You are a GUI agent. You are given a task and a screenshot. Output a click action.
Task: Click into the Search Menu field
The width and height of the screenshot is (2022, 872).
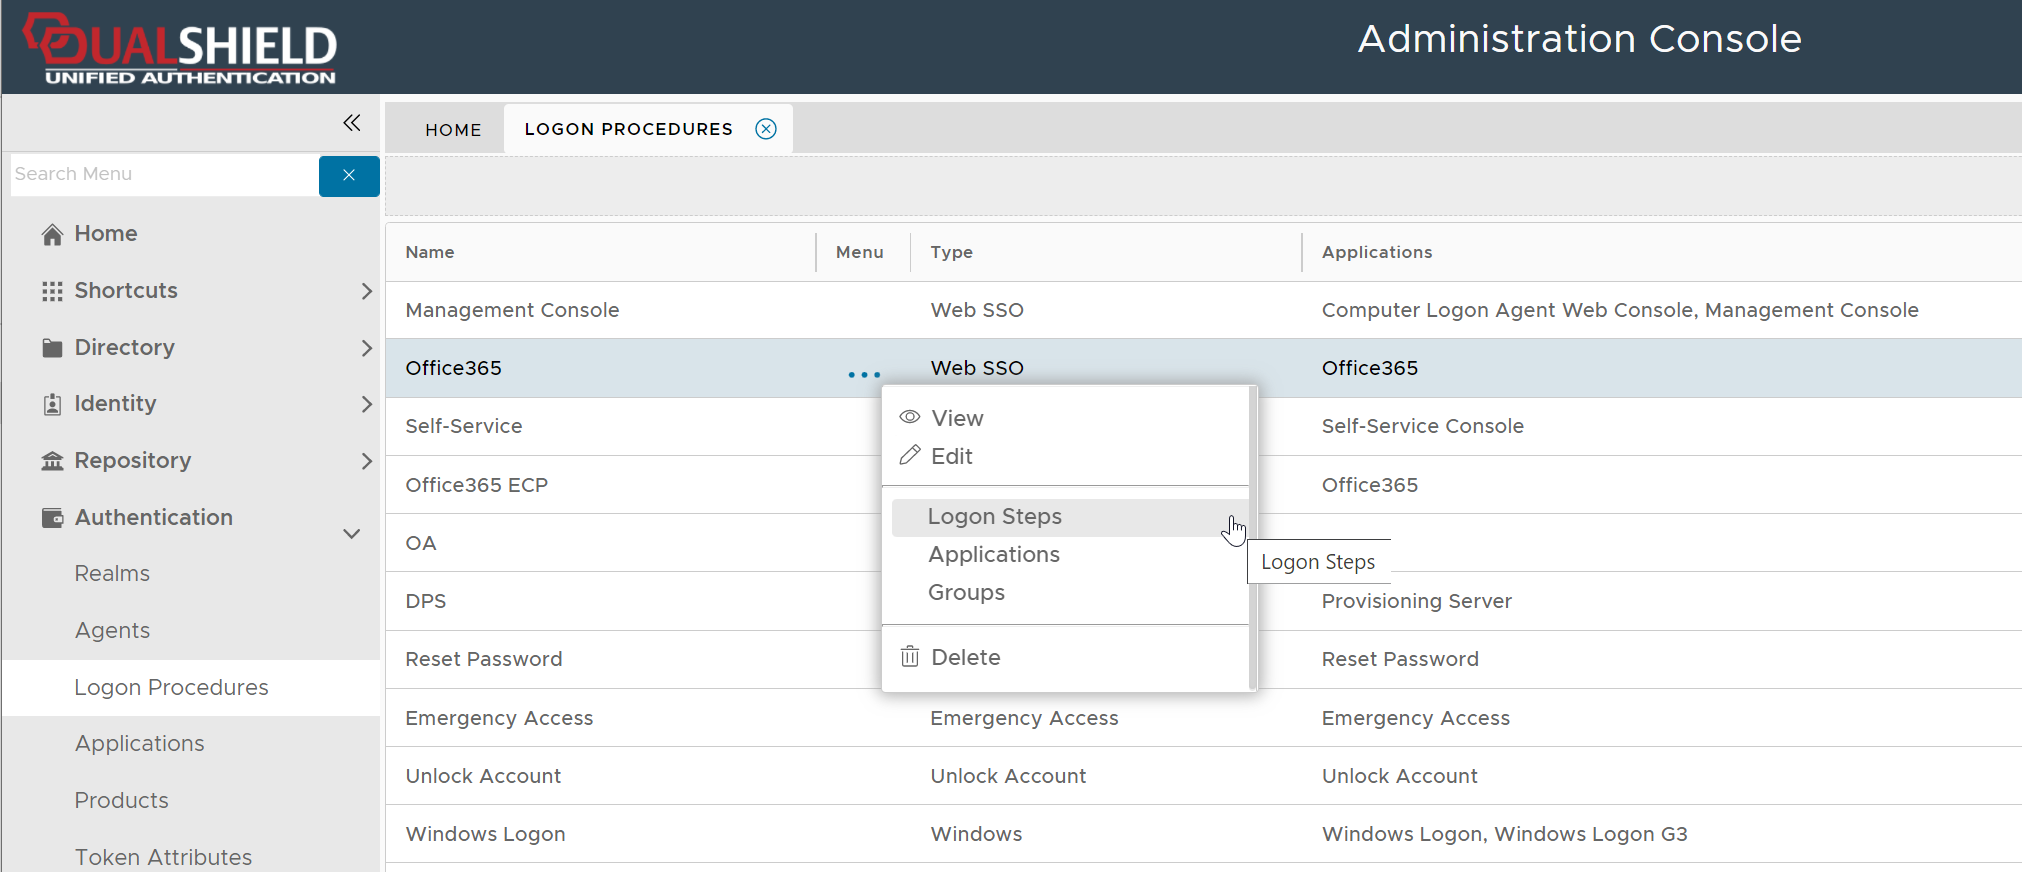point(163,175)
